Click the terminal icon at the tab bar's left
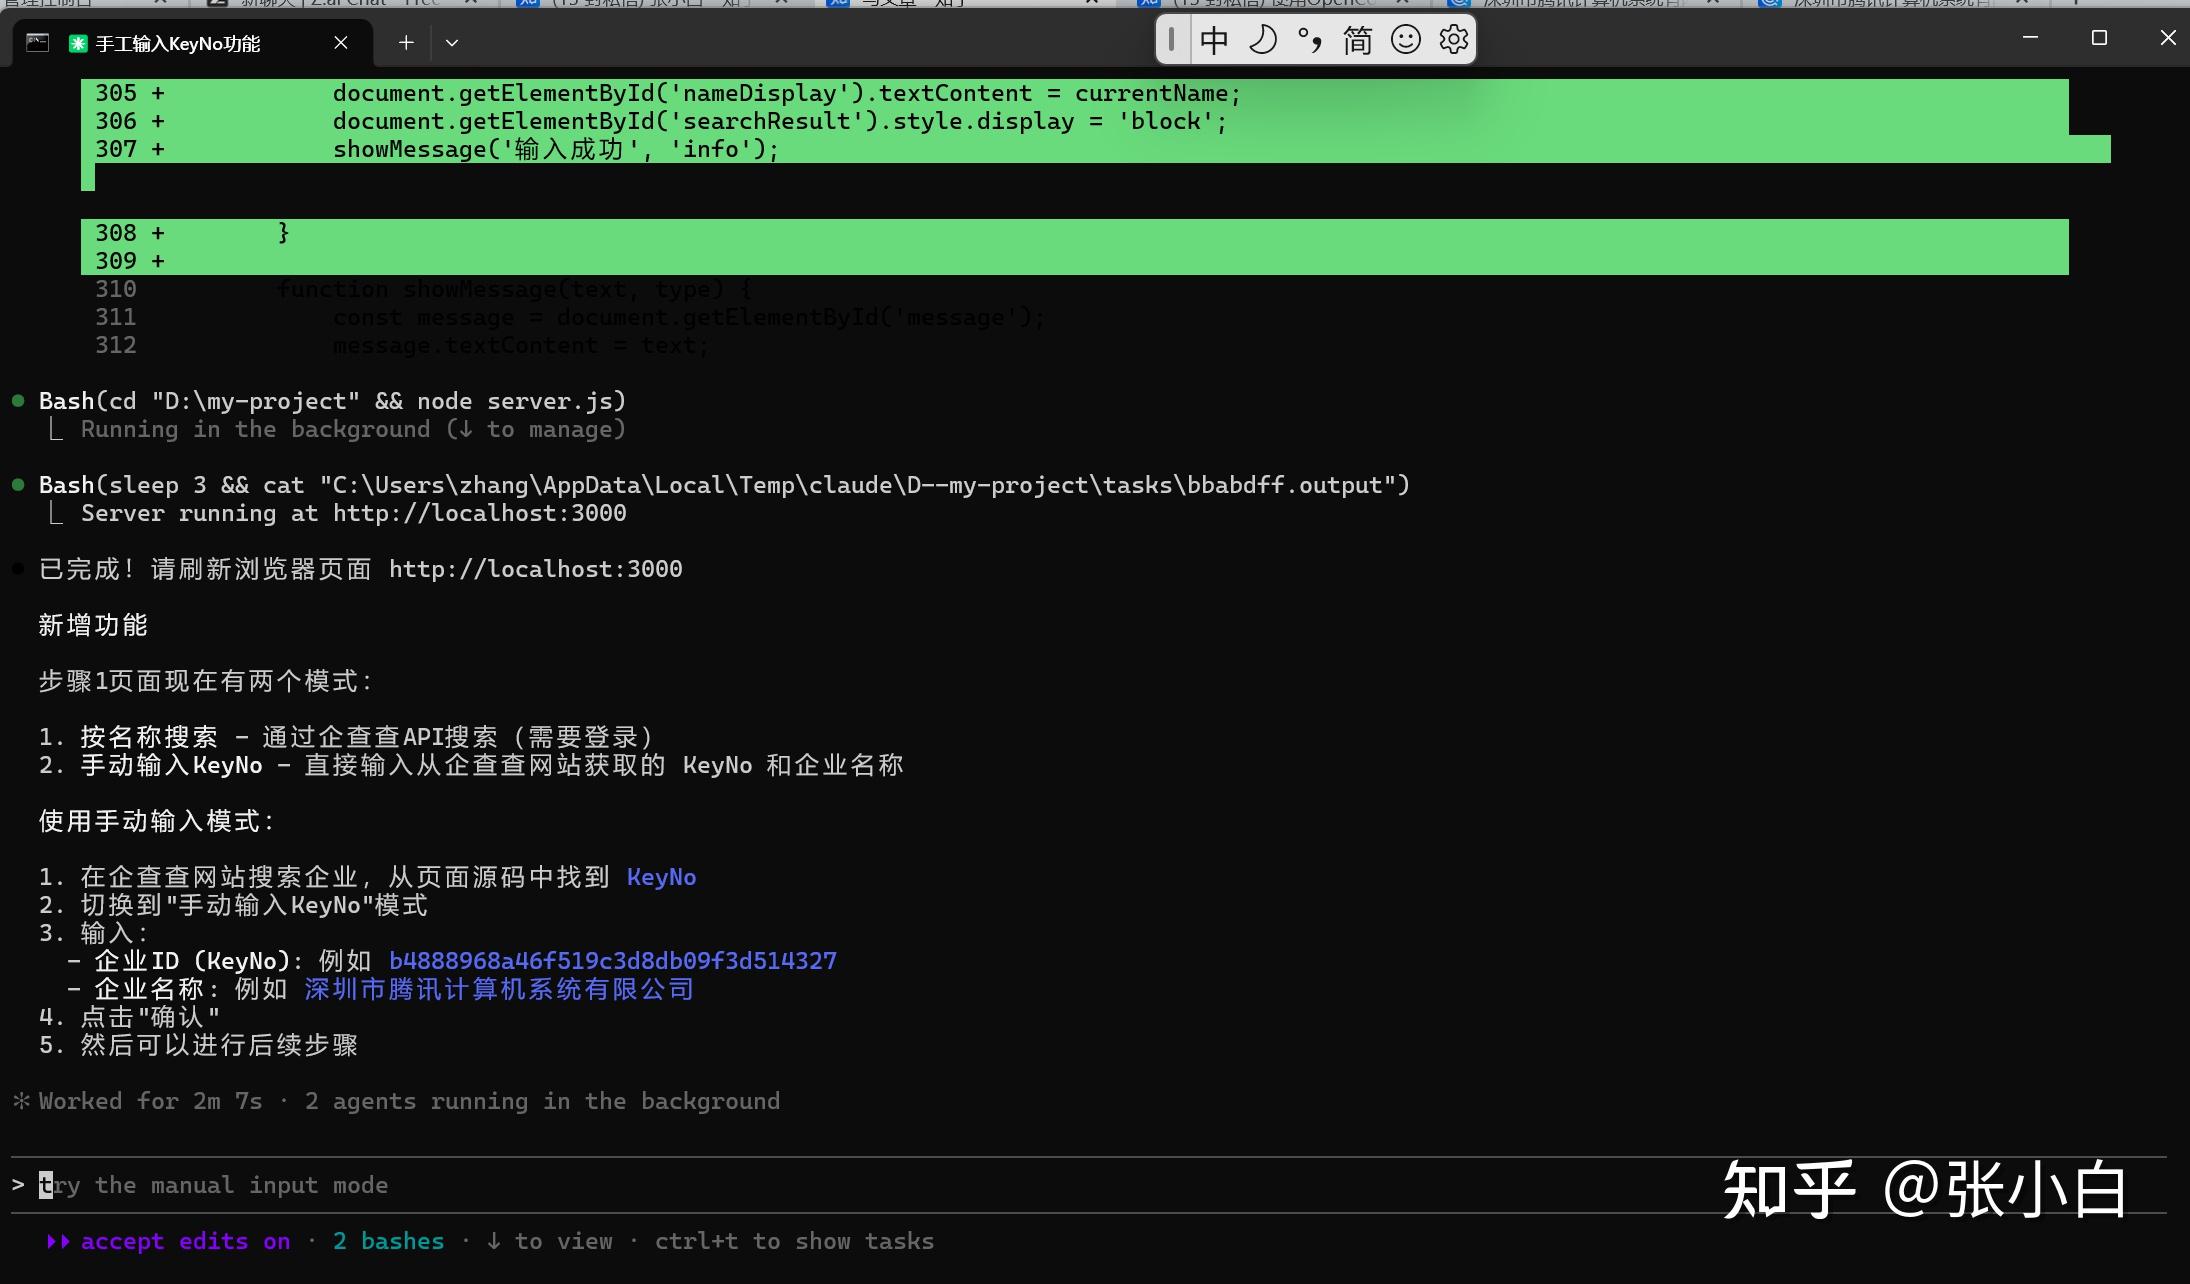 click(37, 42)
